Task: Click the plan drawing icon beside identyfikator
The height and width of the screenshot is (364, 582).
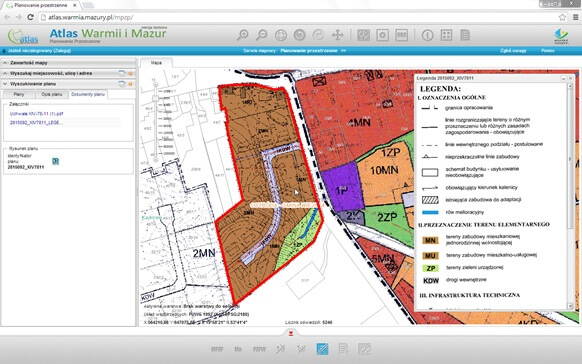Action: [55, 161]
